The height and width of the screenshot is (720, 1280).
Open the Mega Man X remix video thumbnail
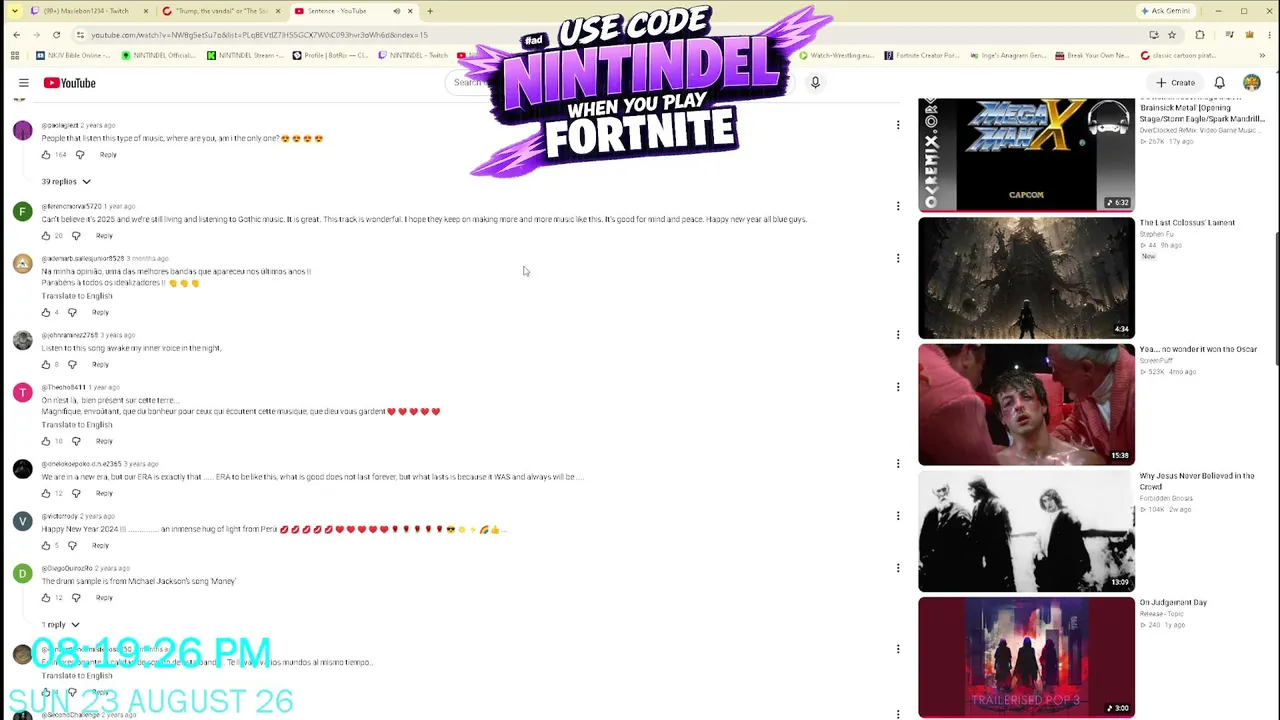pyautogui.click(x=1026, y=154)
